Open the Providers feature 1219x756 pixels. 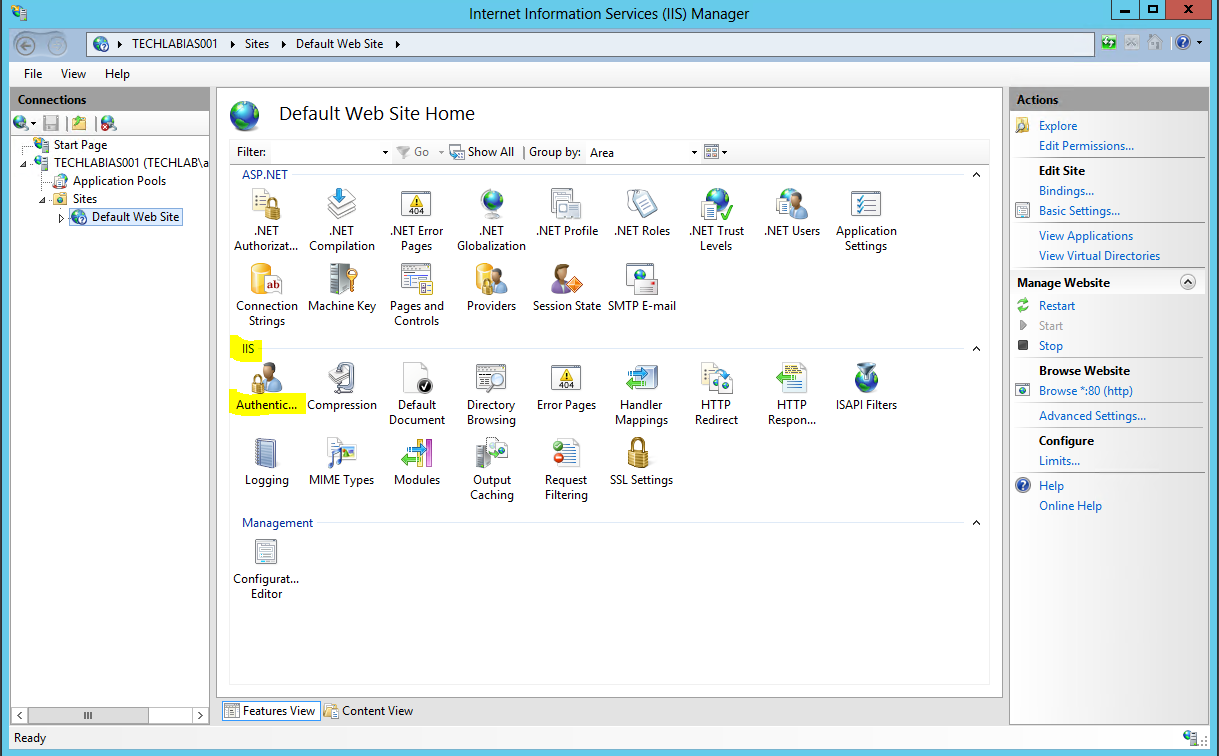click(x=491, y=288)
